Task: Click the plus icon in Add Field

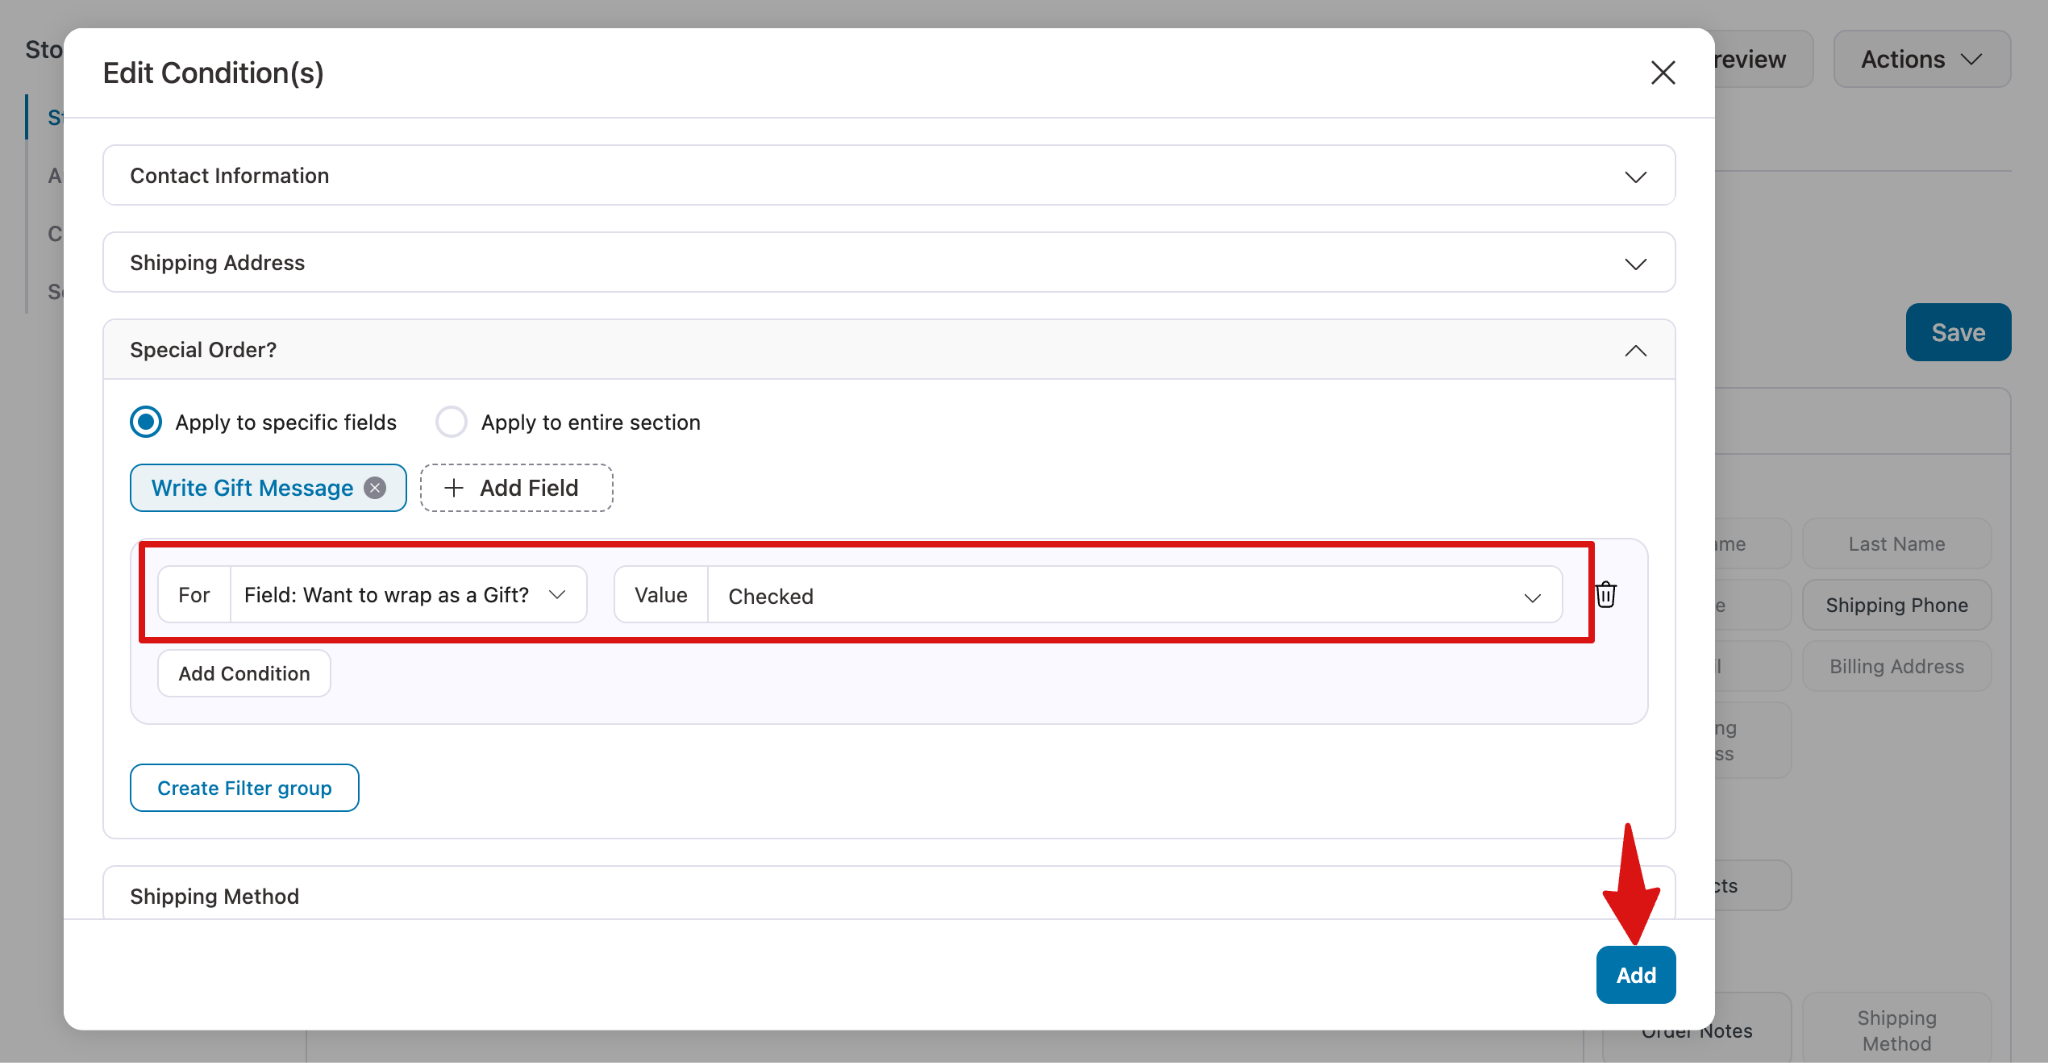Action: point(454,488)
